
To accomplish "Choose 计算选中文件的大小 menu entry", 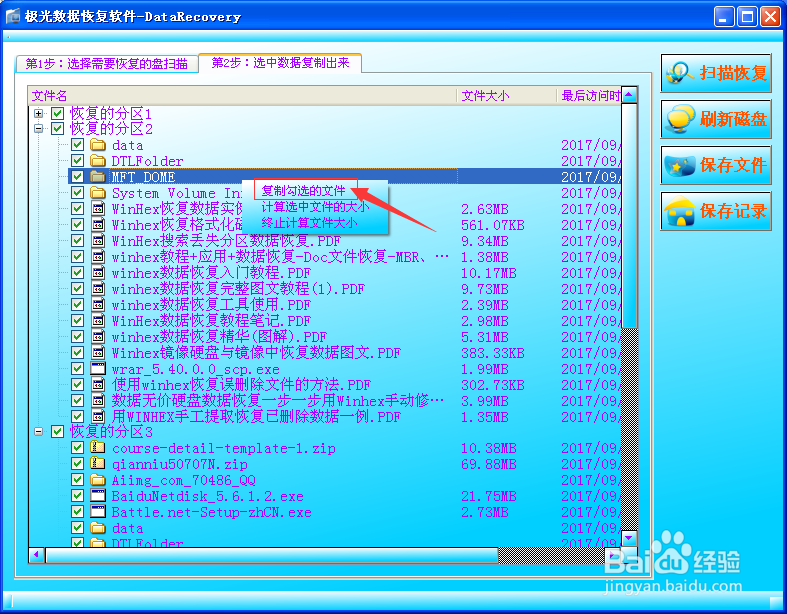I will point(315,207).
